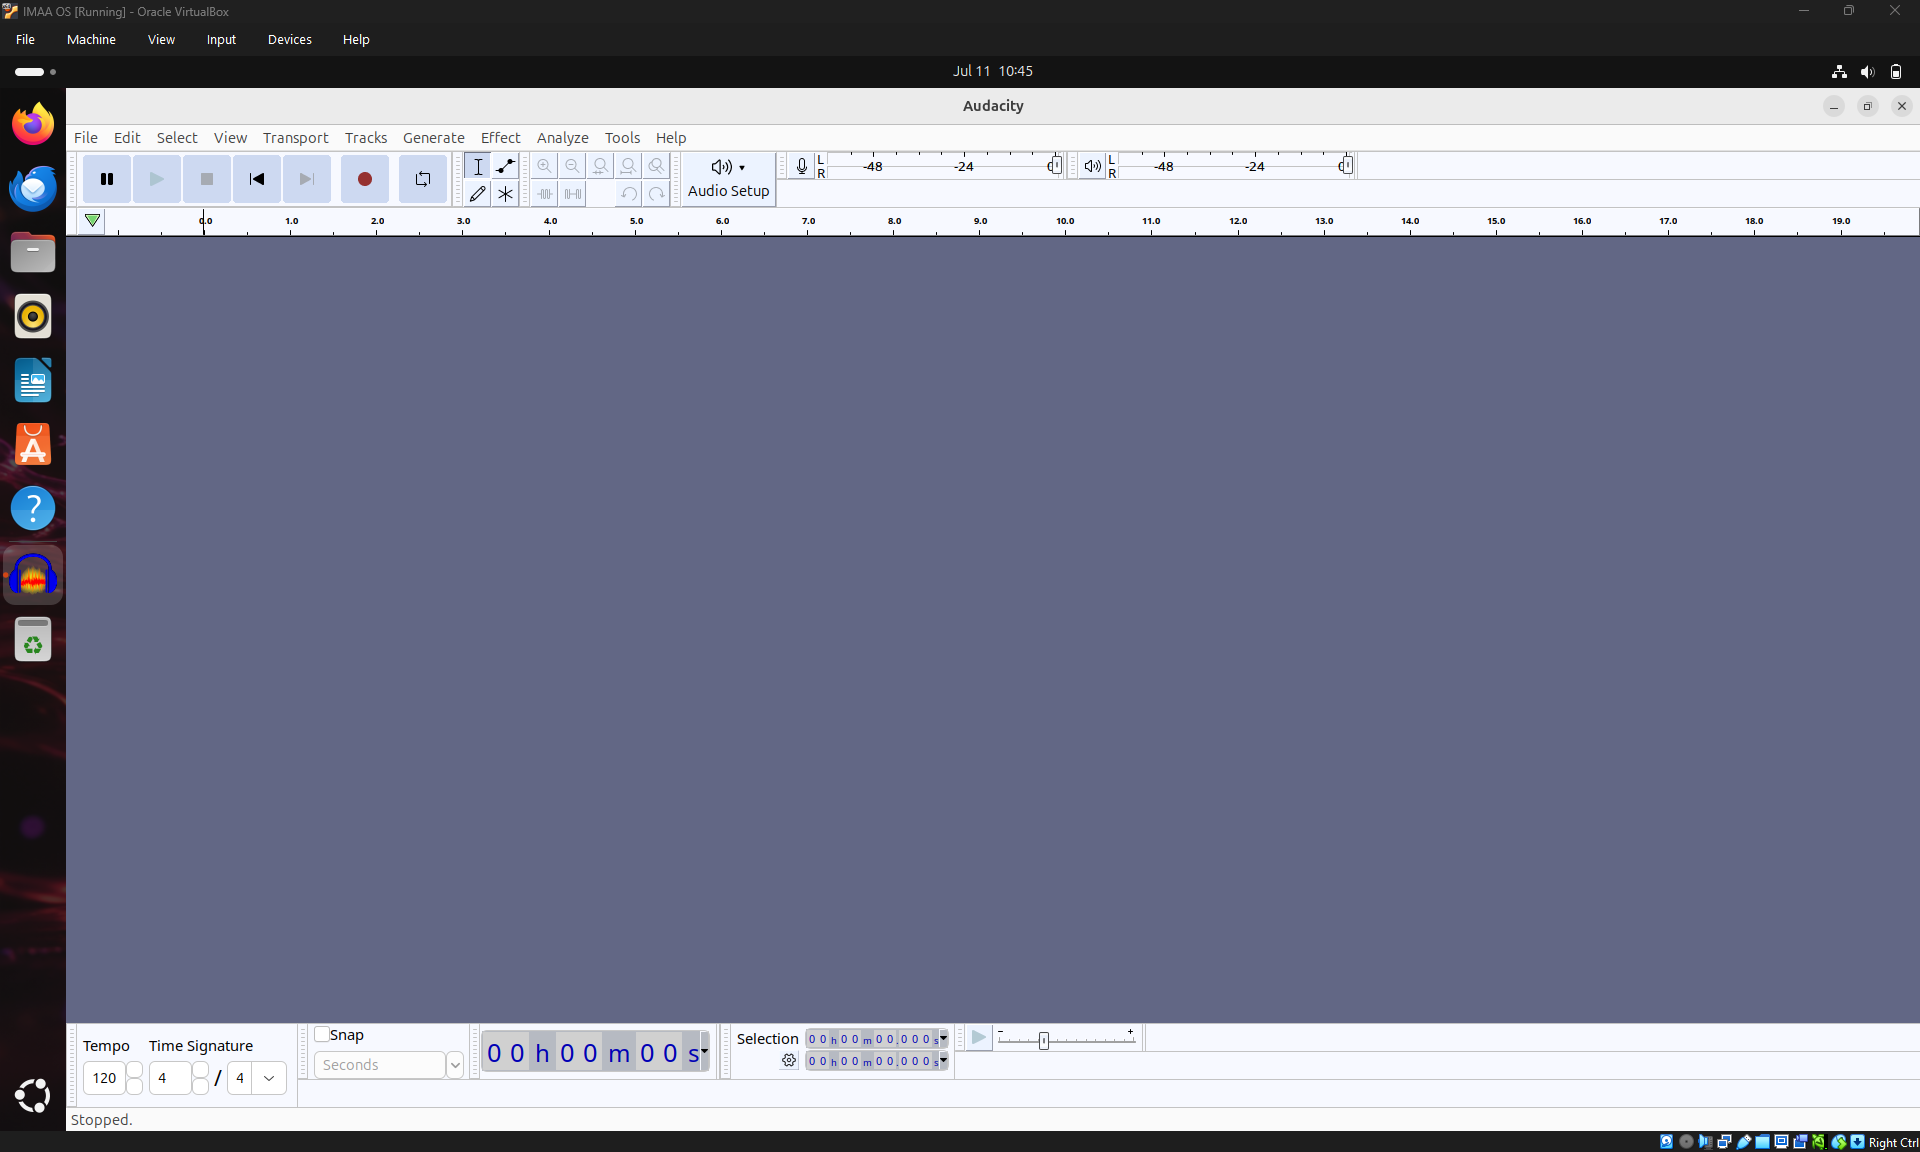Click Fit project to width icon
The height and width of the screenshot is (1152, 1920).
[x=628, y=166]
